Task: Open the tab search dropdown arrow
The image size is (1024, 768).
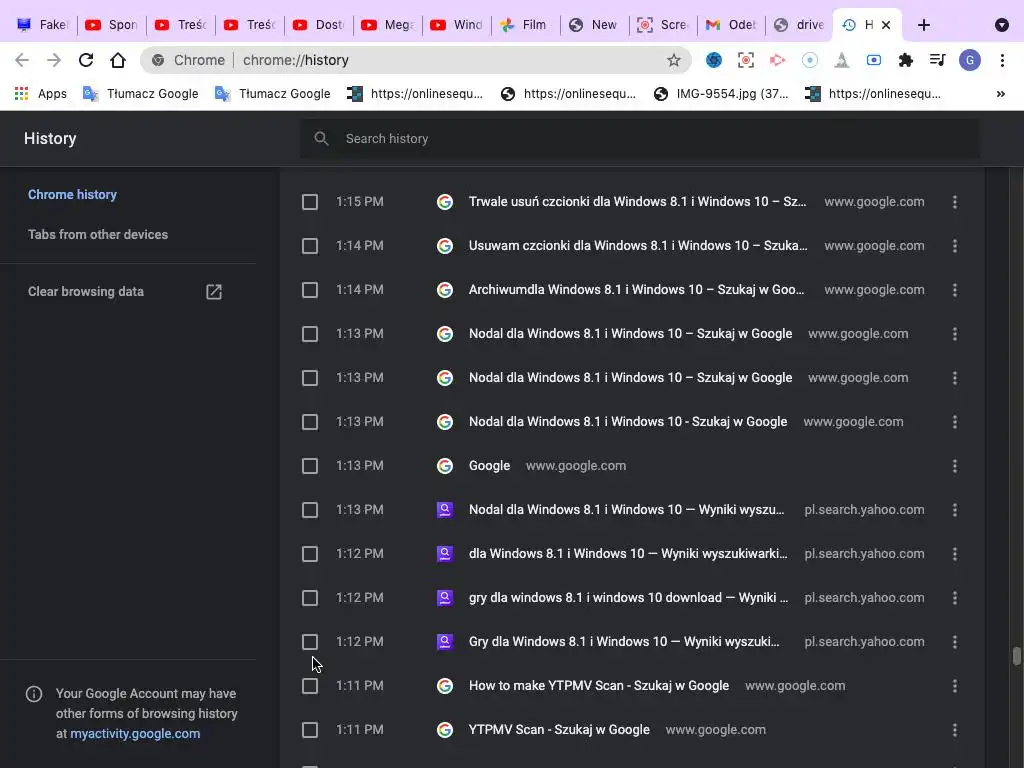Action: tap(1001, 25)
